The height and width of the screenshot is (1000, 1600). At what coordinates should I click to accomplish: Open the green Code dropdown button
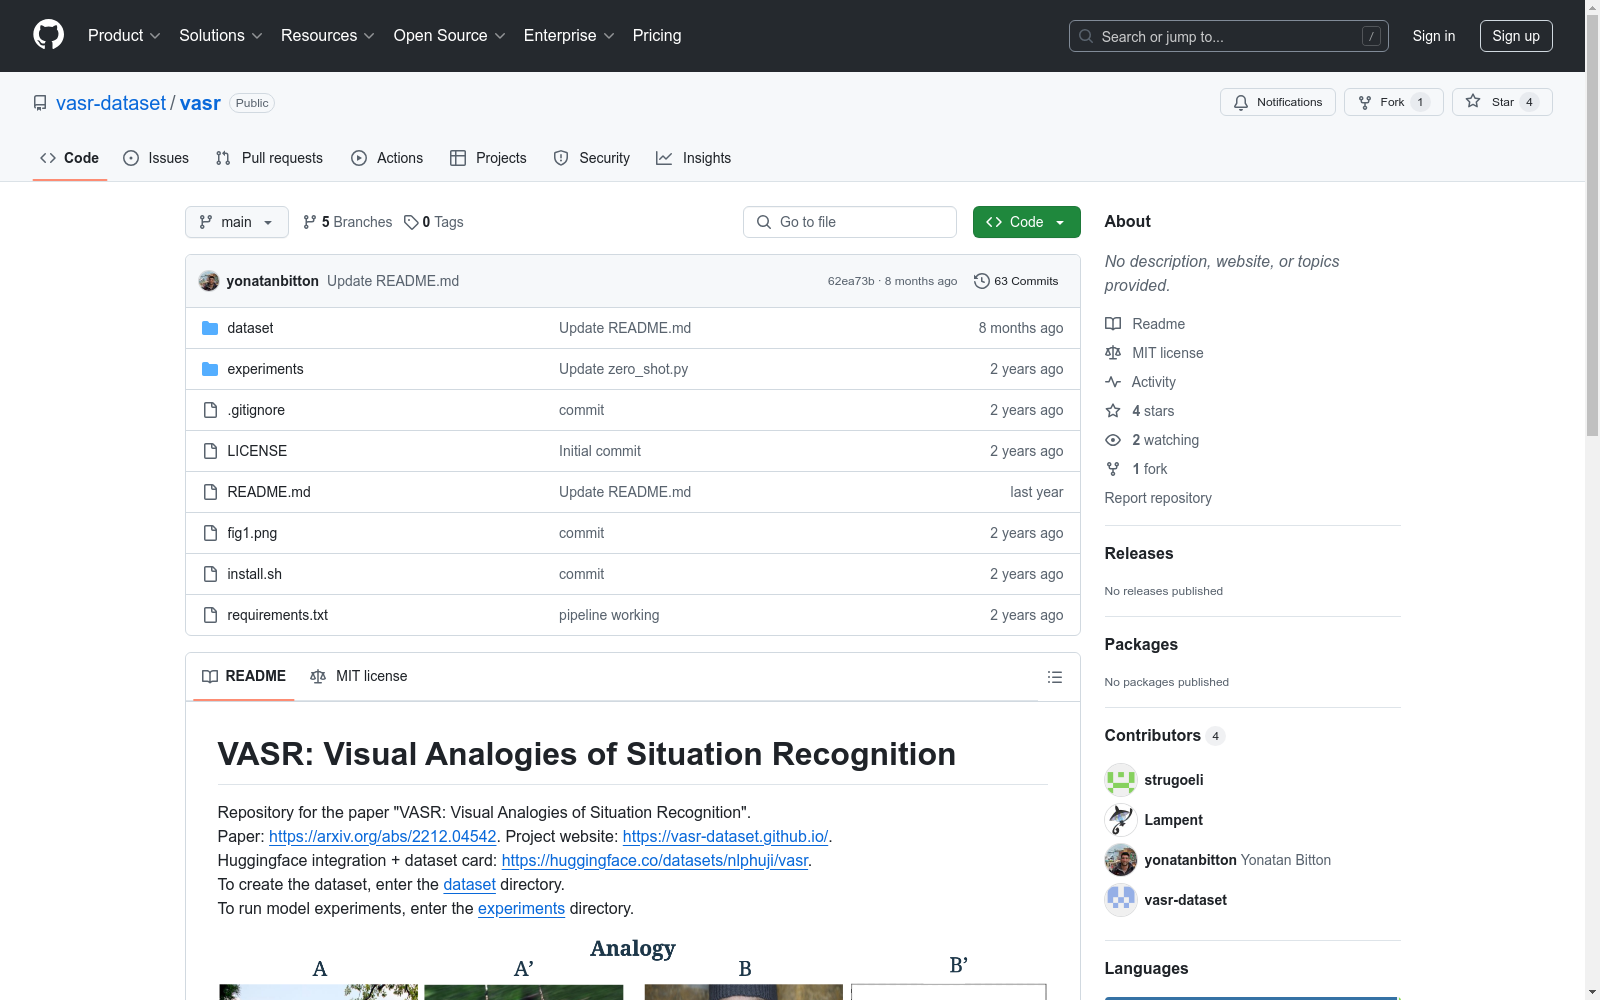coord(1027,222)
